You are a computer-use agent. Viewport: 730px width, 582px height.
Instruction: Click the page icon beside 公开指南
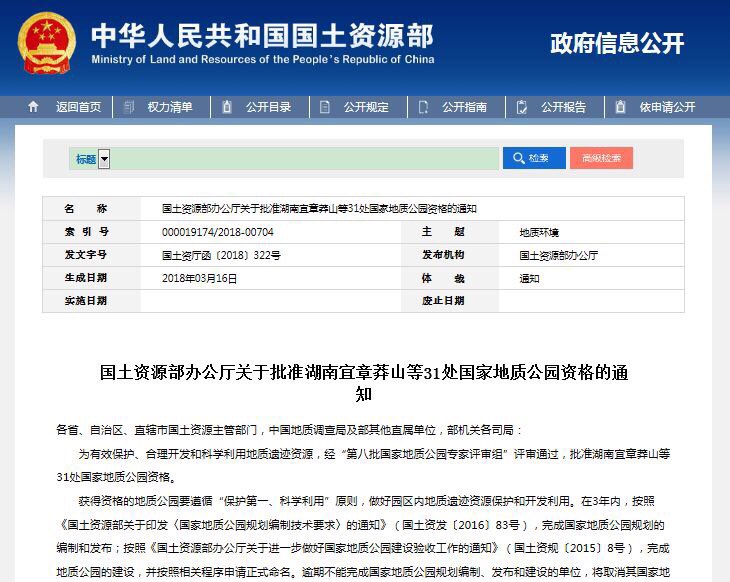[x=423, y=107]
